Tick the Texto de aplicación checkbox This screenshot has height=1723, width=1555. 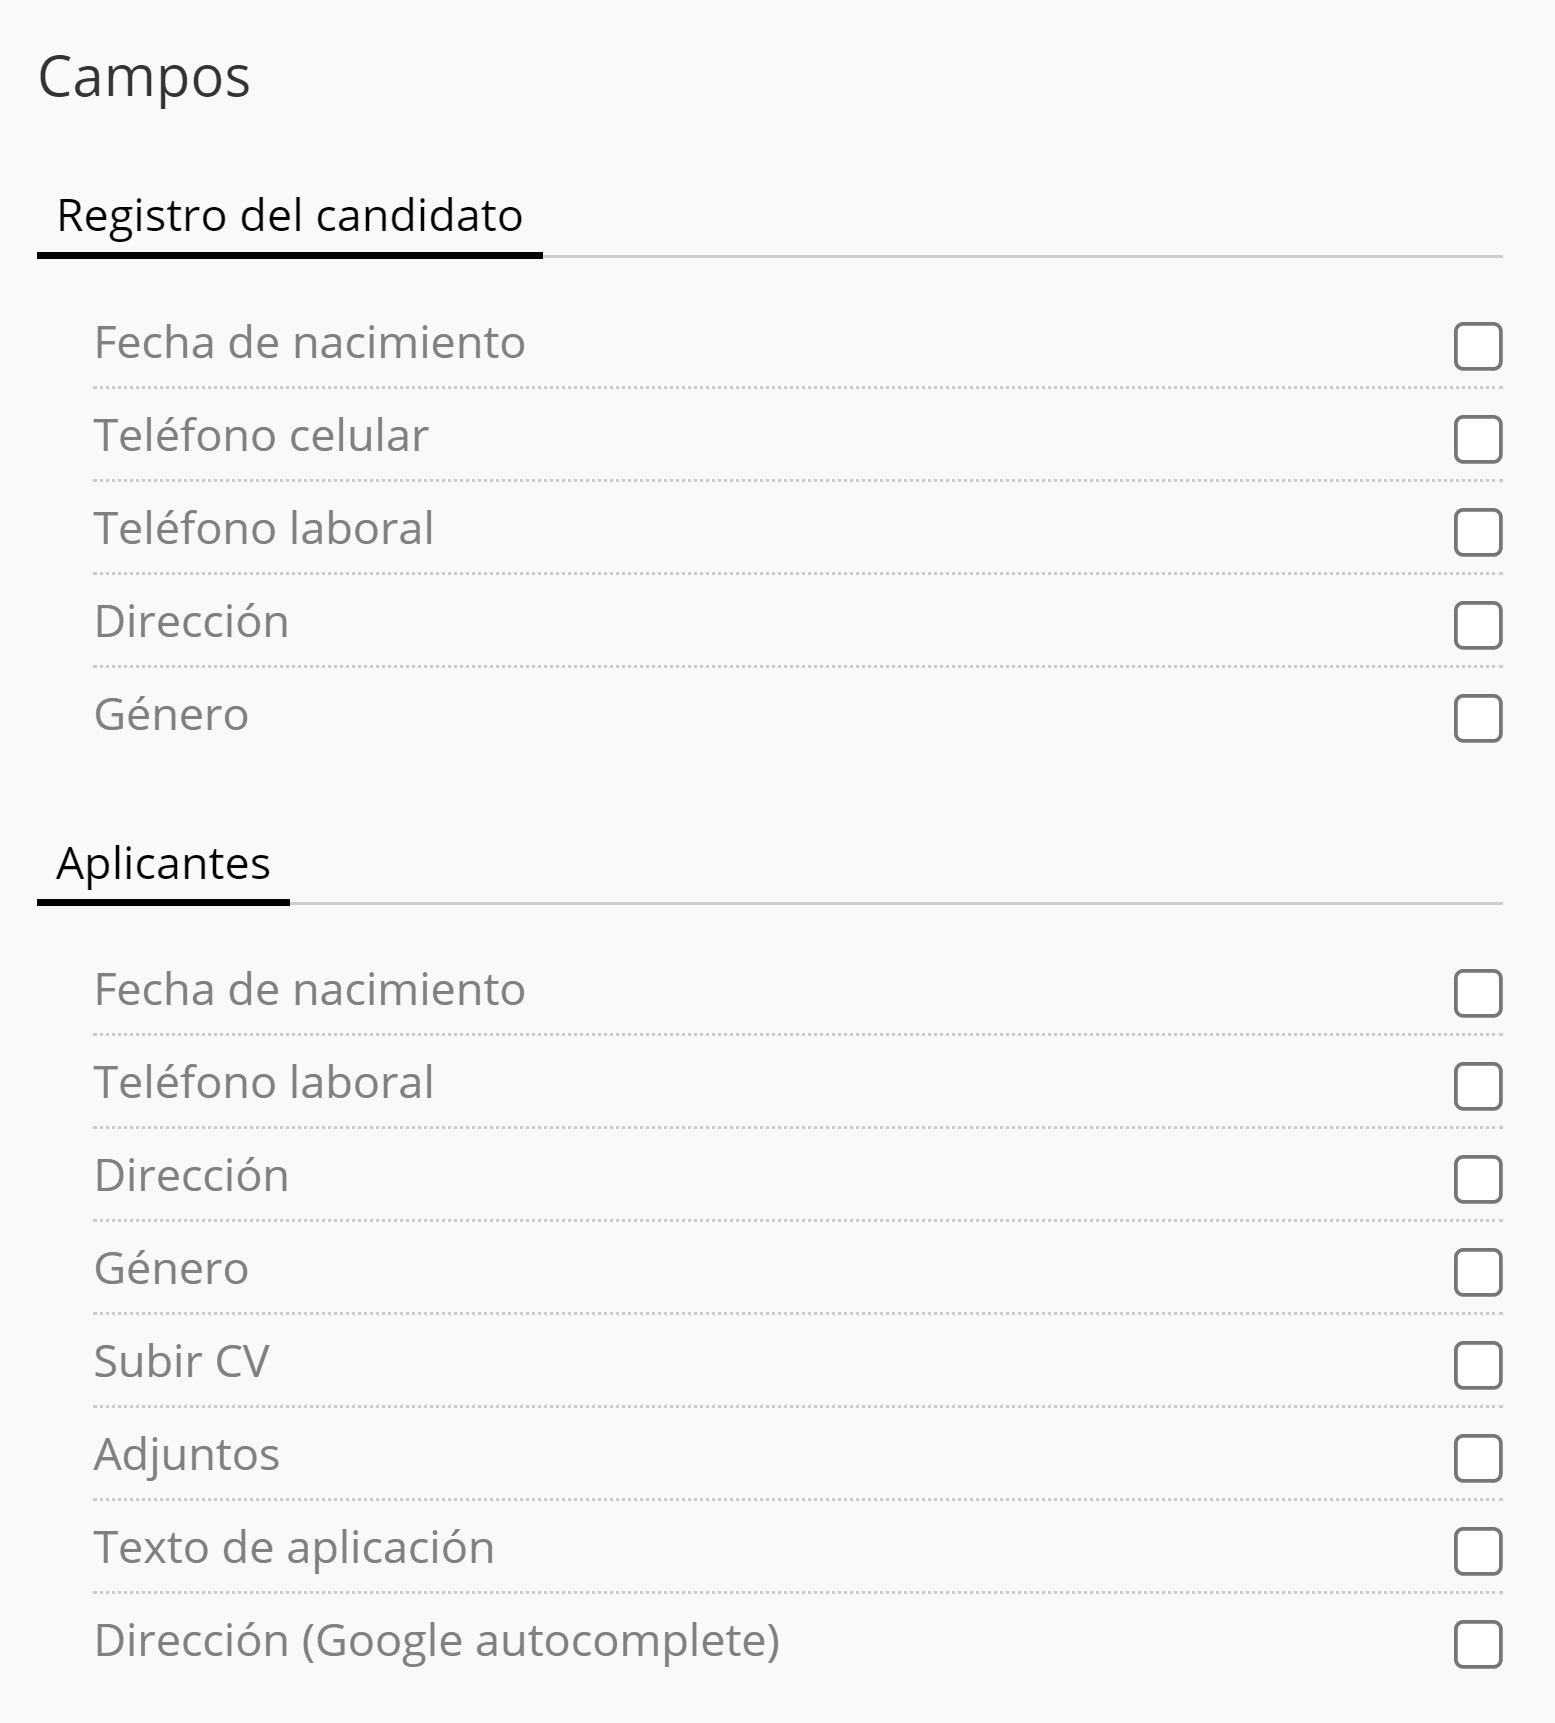coord(1477,1551)
